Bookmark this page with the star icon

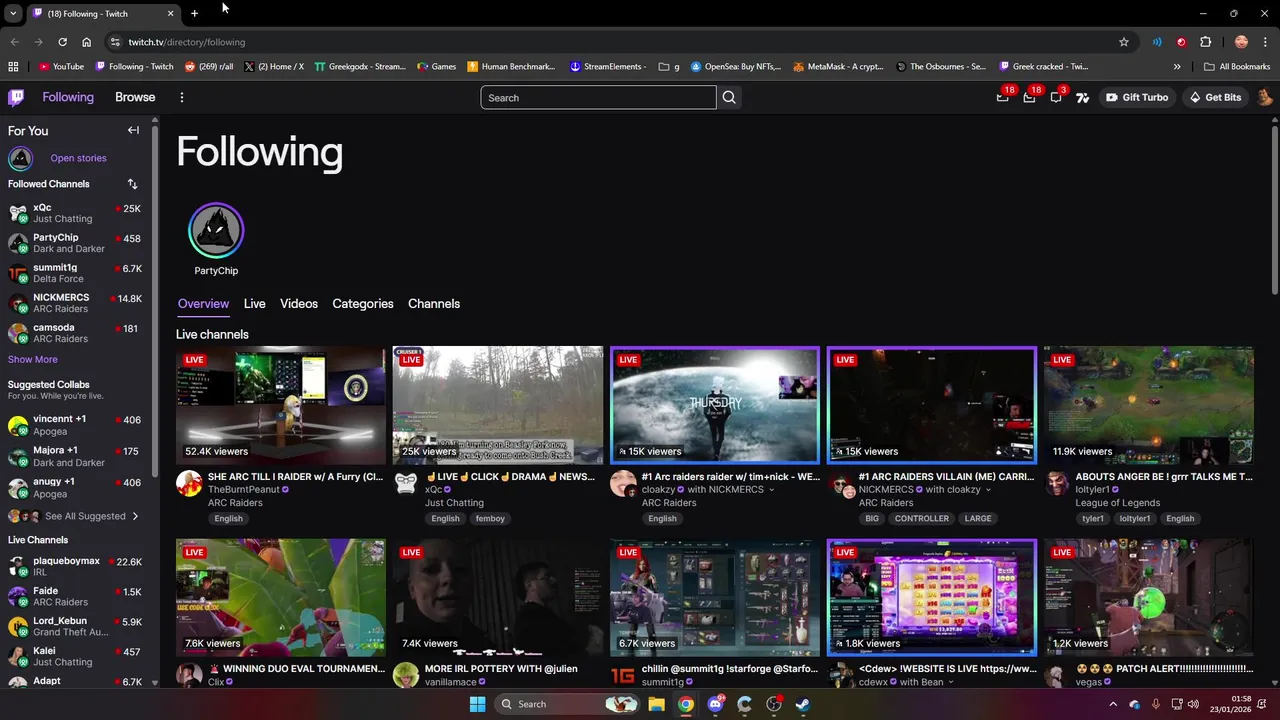point(1124,42)
